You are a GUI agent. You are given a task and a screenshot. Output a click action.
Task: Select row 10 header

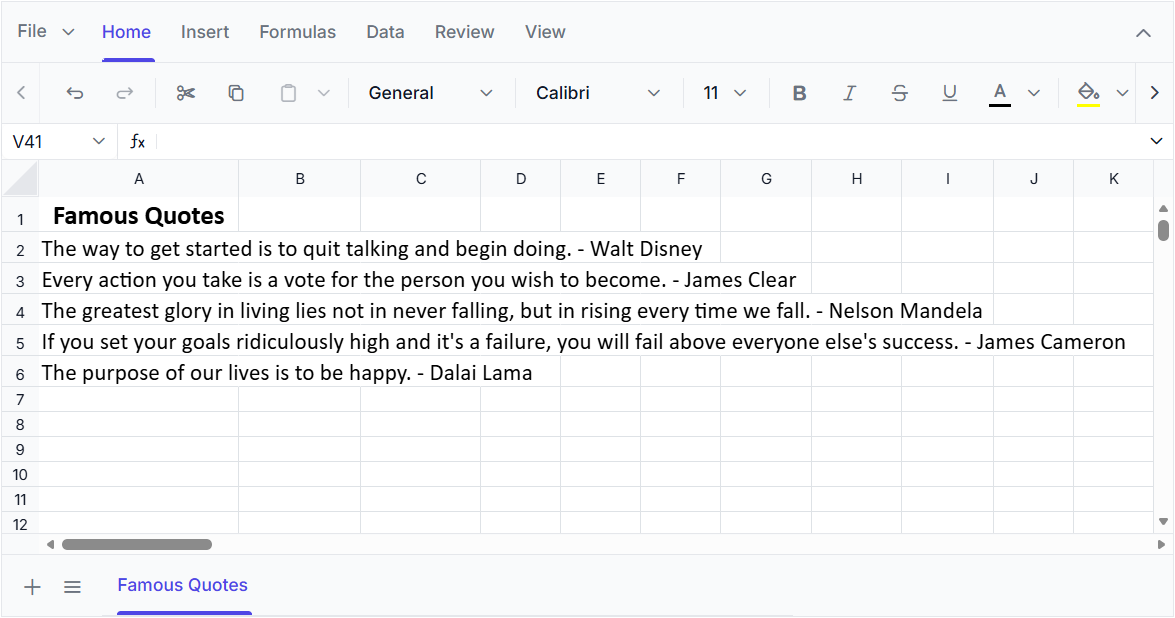tap(20, 474)
